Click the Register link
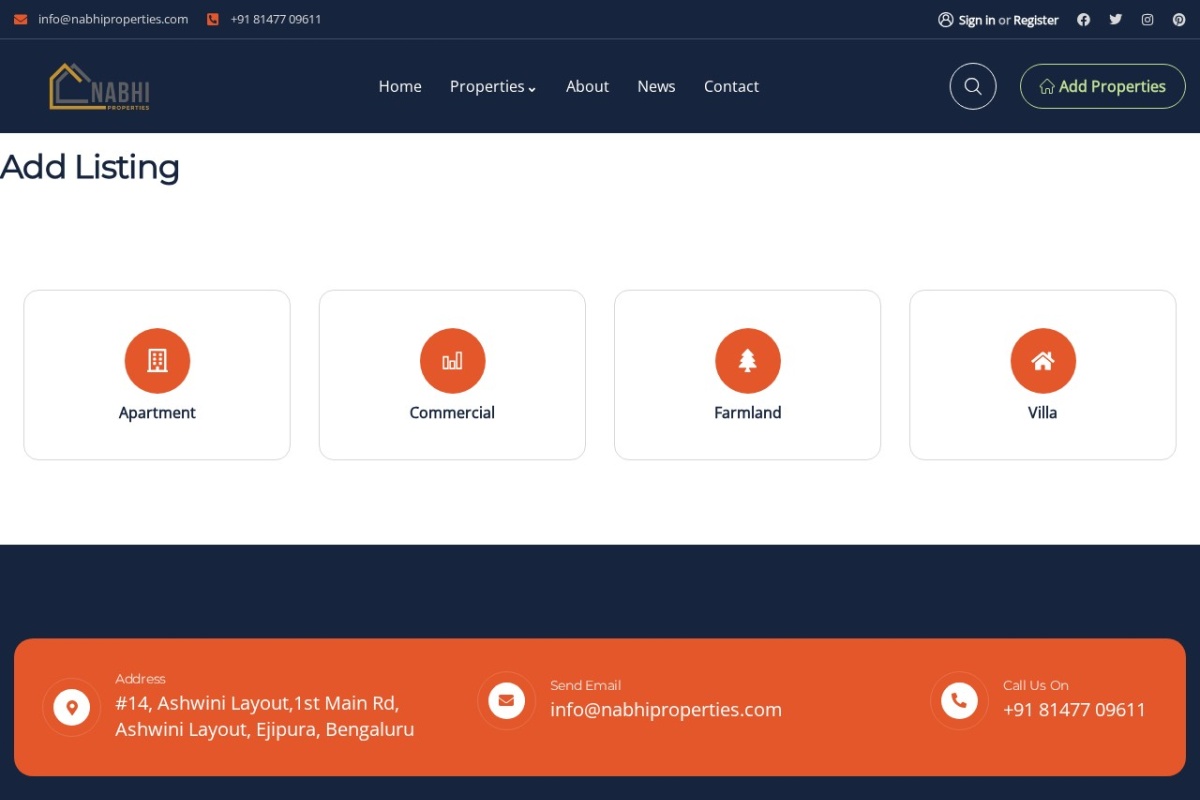The image size is (1200, 800). coord(1036,20)
